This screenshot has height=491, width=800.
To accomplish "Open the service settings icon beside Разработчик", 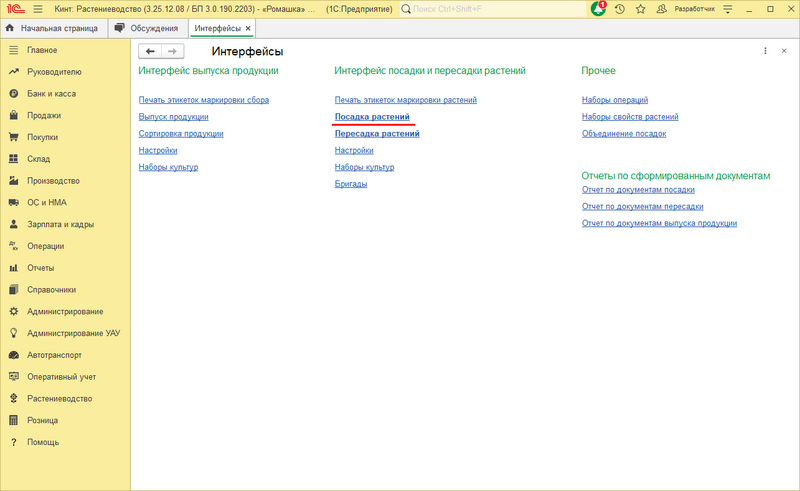I will (x=728, y=9).
